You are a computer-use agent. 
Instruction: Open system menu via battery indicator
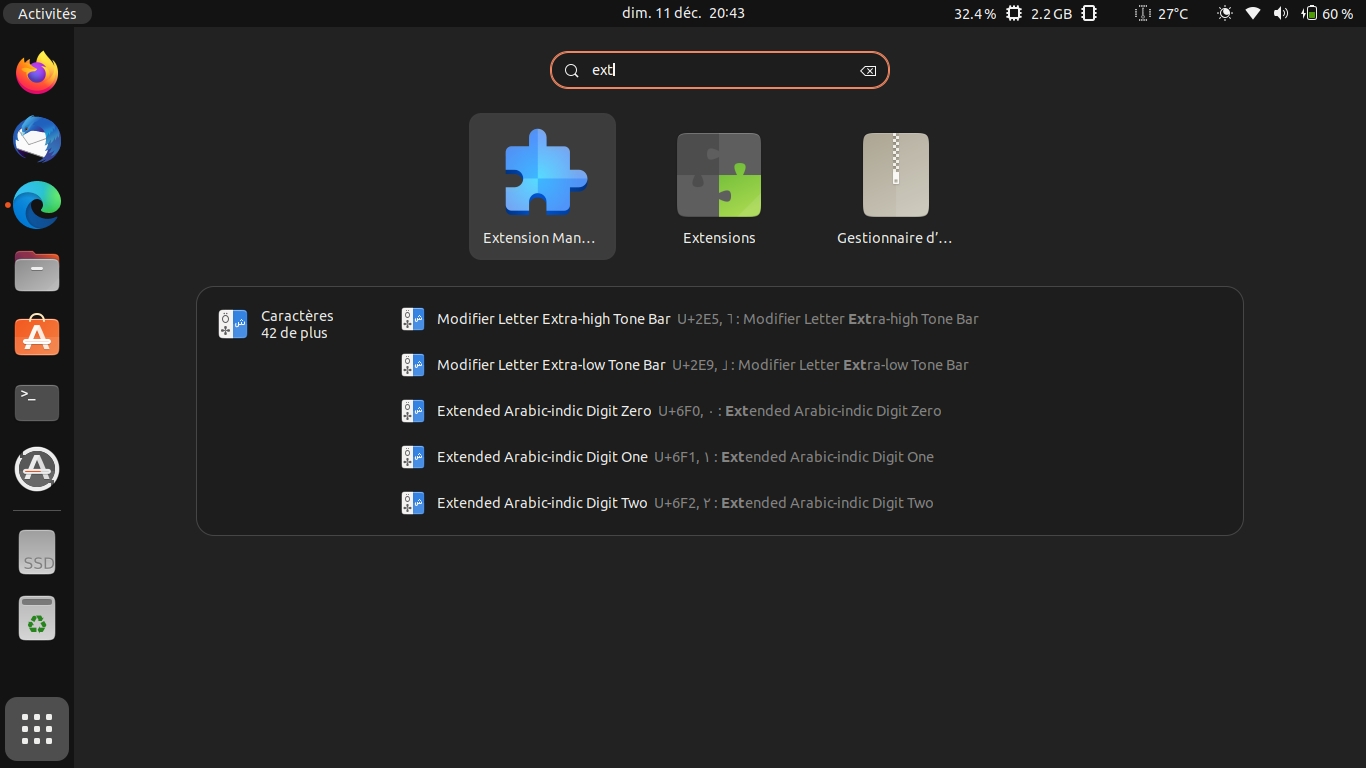coord(1326,13)
